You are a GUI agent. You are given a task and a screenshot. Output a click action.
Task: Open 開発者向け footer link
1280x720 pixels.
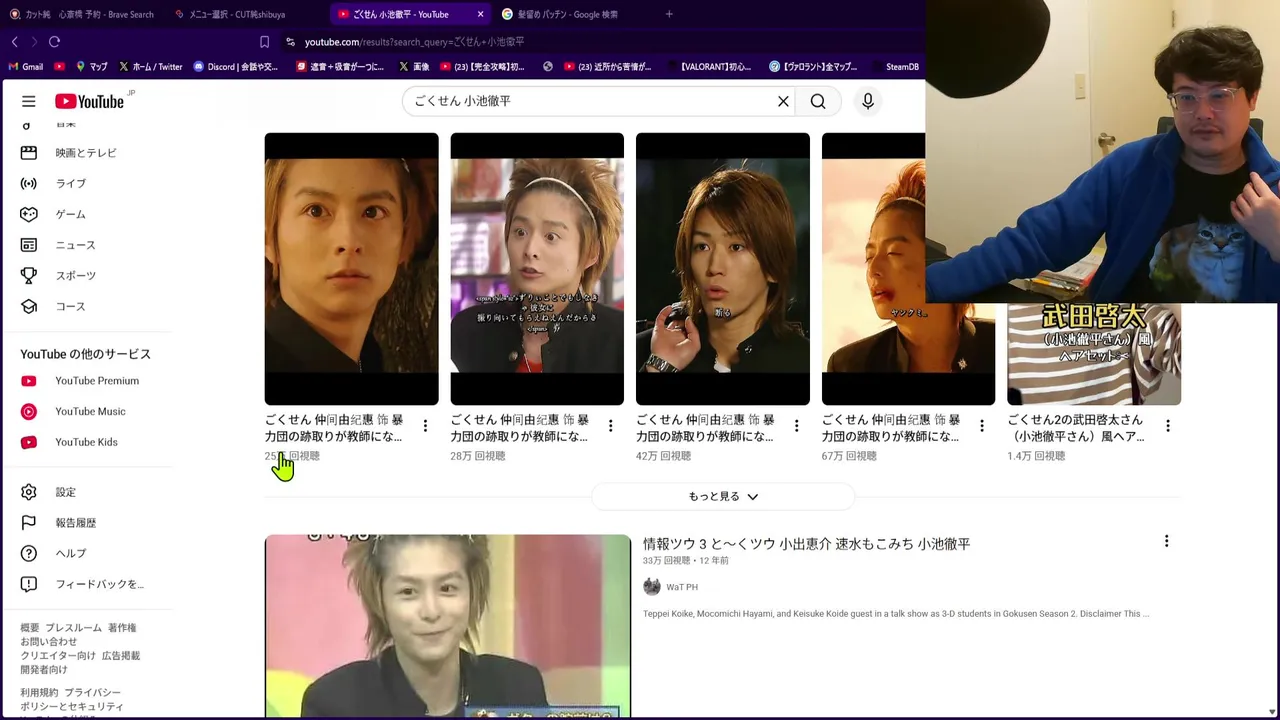tap(44, 670)
